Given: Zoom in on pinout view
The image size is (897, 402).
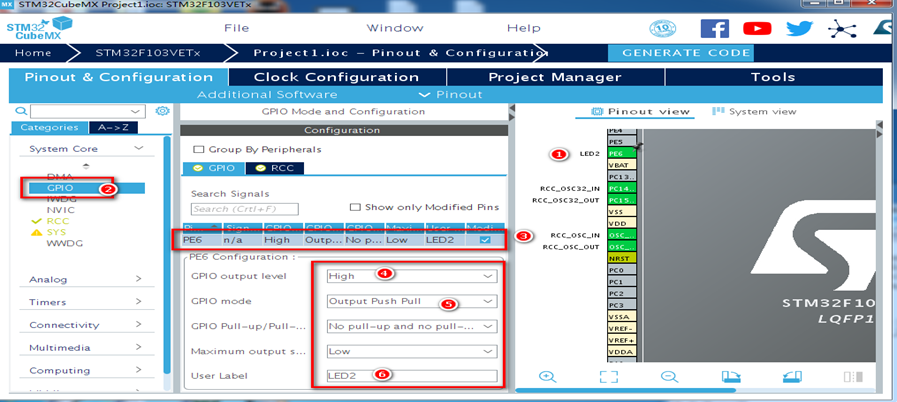Looking at the screenshot, I should (x=547, y=376).
